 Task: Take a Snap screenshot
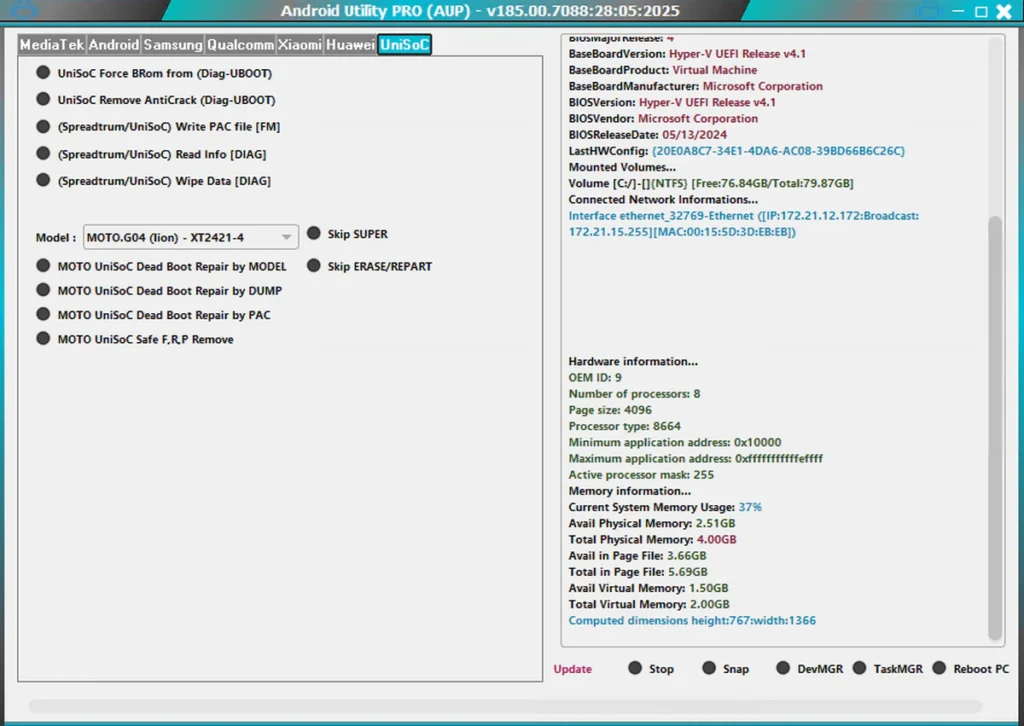[726, 669]
